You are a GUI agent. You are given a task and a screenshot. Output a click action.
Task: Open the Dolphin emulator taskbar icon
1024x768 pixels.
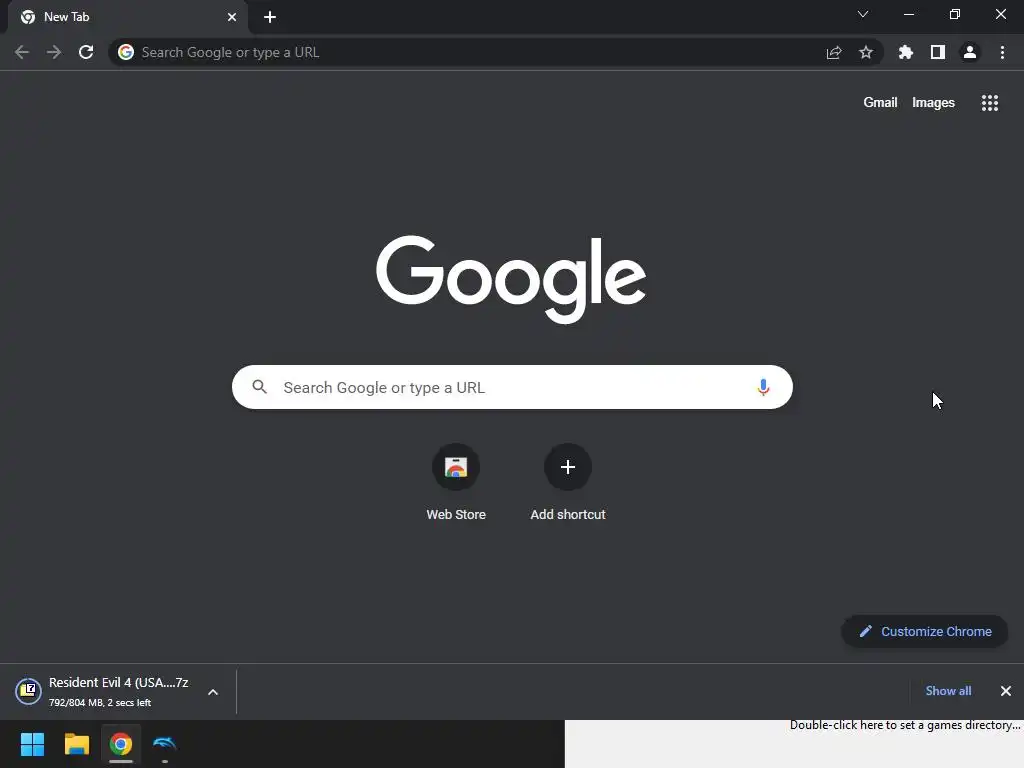click(165, 744)
